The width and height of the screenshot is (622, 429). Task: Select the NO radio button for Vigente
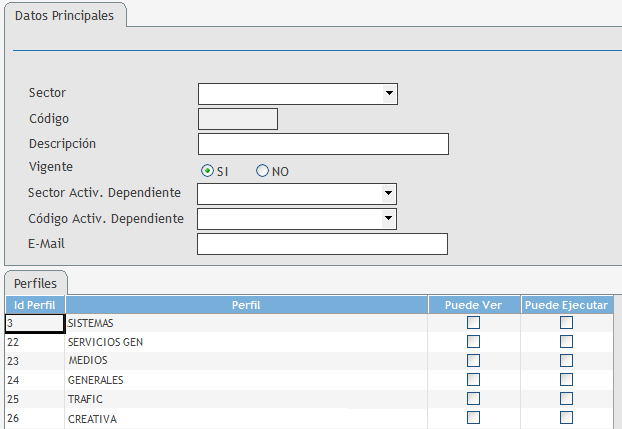263,171
